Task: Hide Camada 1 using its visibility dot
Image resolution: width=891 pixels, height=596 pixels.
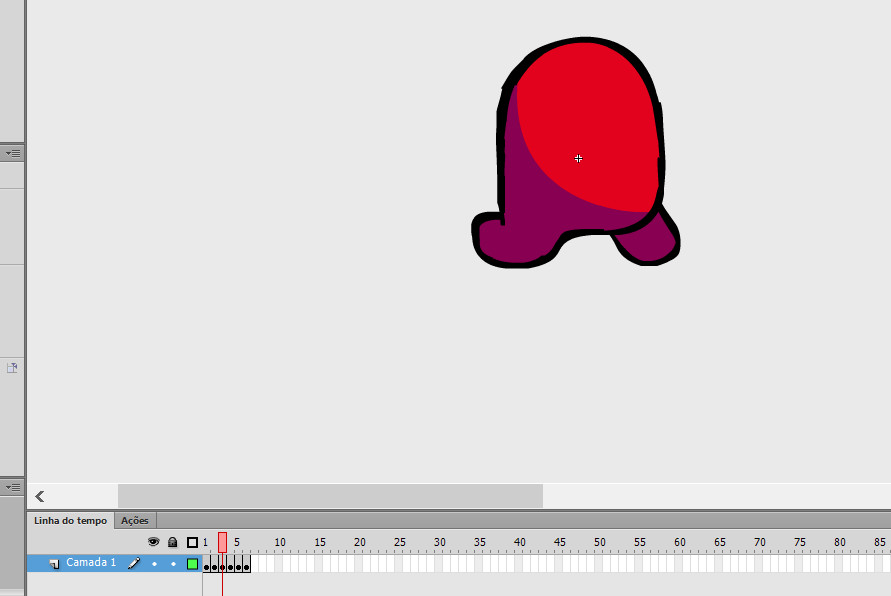Action: (154, 563)
